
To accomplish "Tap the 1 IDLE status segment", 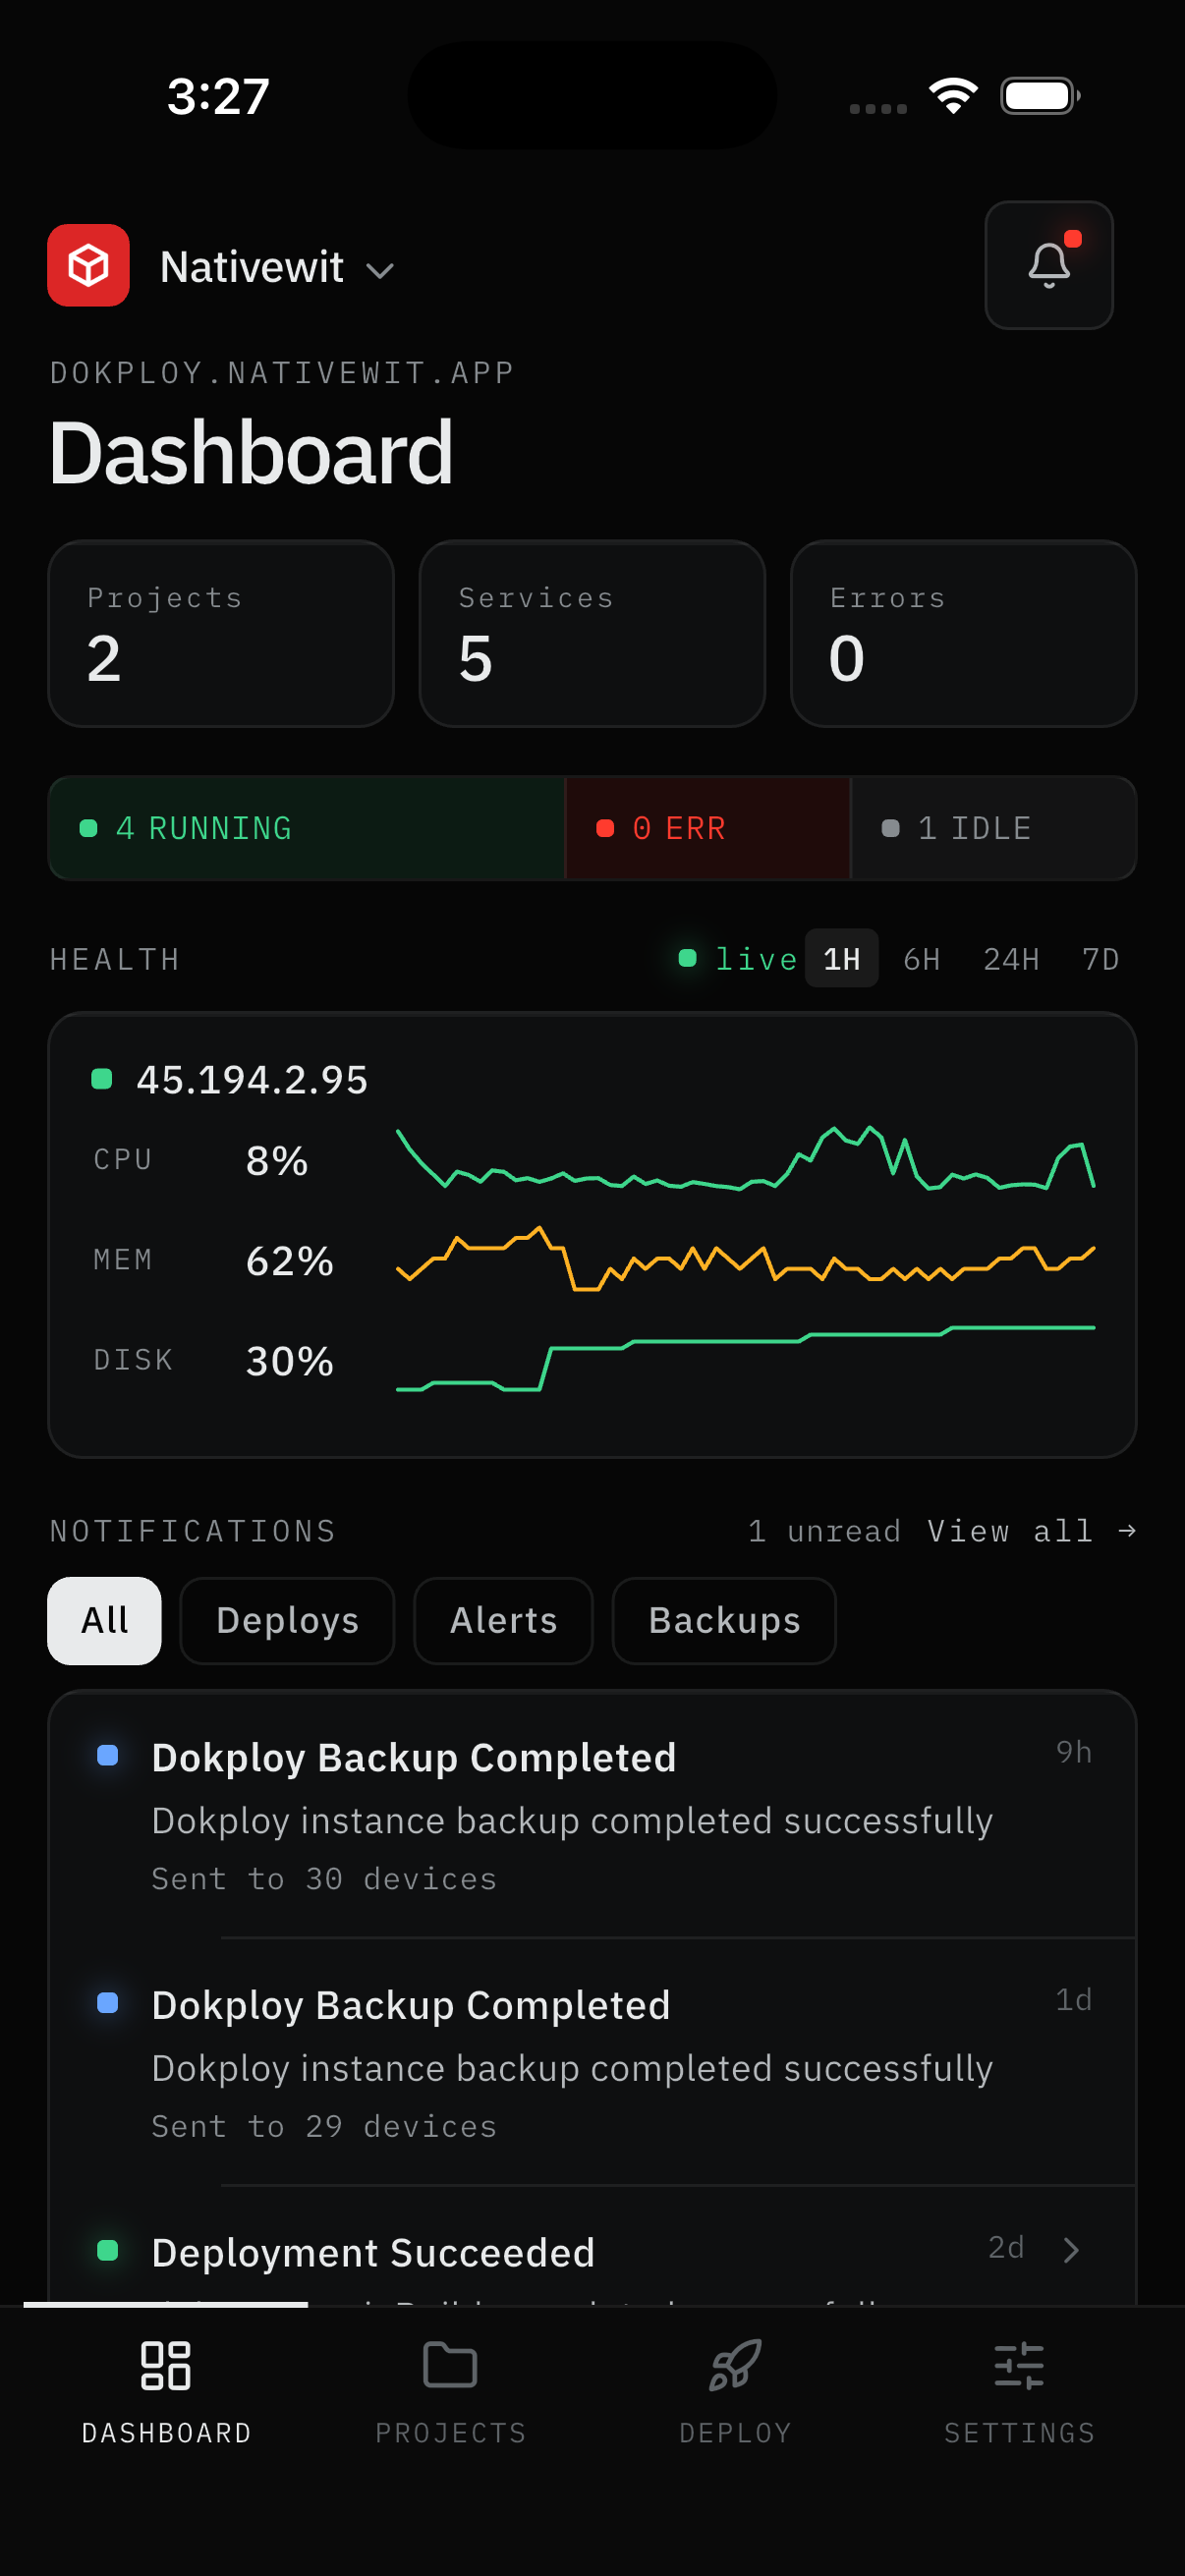I will point(993,828).
